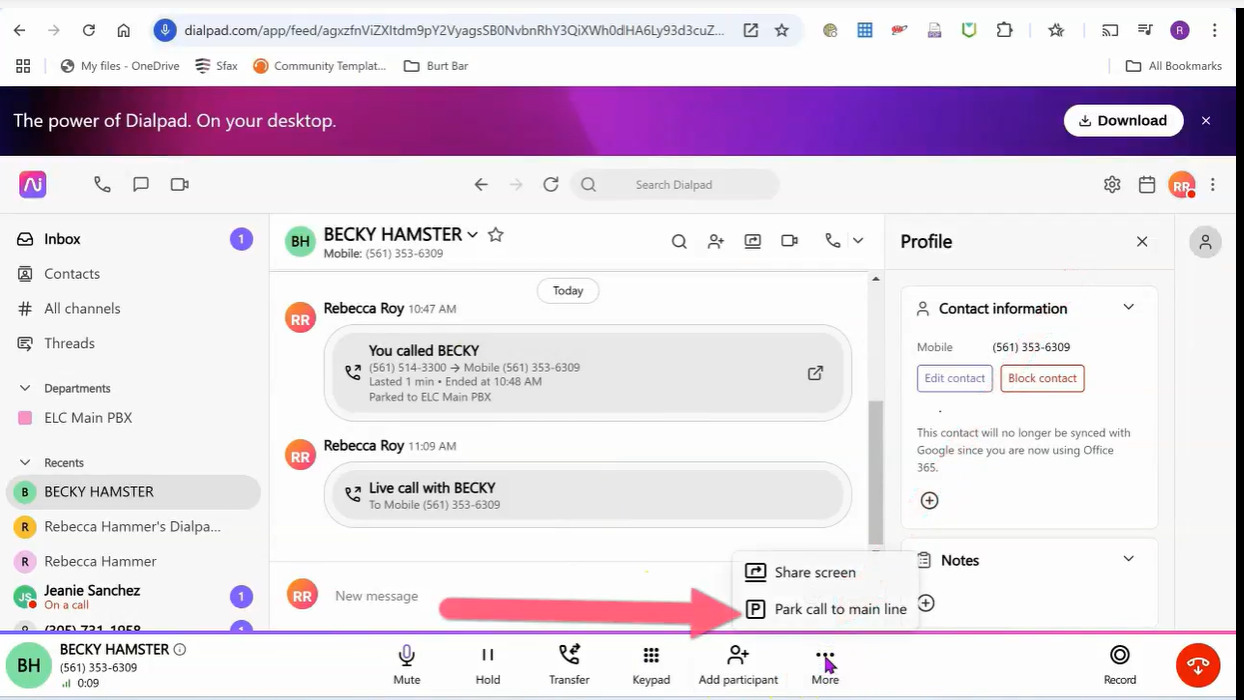Collapse Contact information section

1128,307
